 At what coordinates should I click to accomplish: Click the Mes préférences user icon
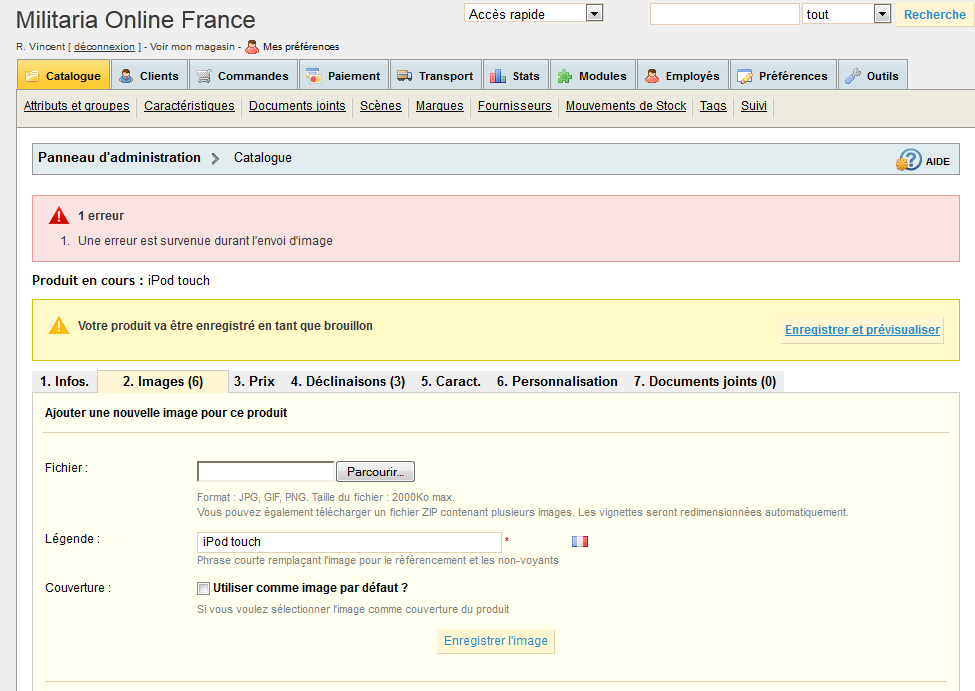[252, 47]
